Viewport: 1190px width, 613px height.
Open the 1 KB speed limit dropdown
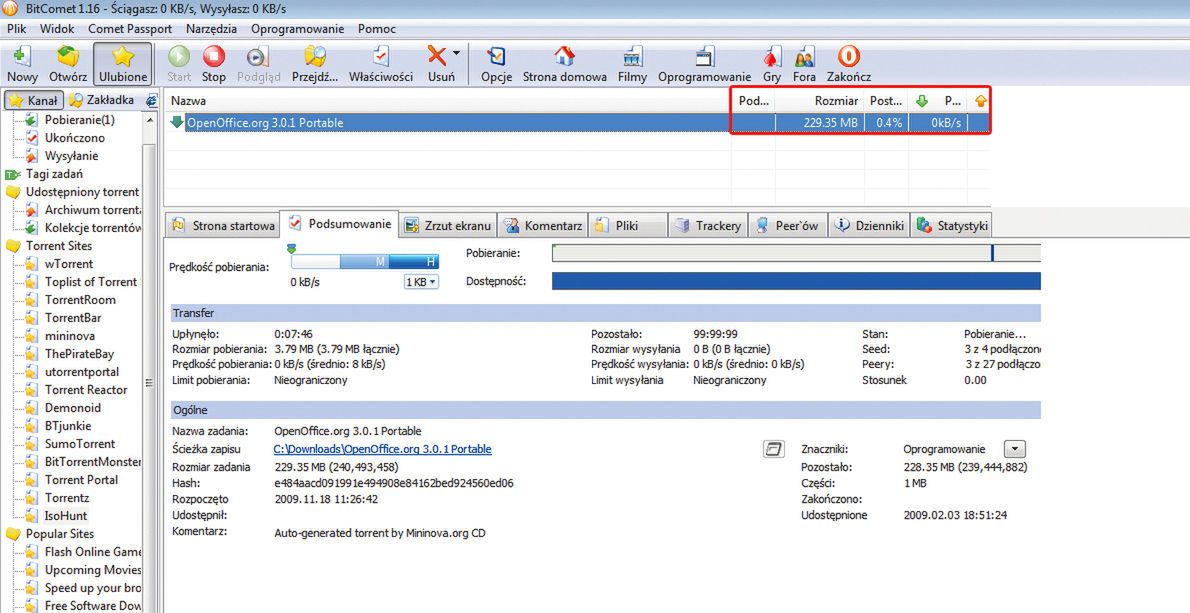coord(421,282)
